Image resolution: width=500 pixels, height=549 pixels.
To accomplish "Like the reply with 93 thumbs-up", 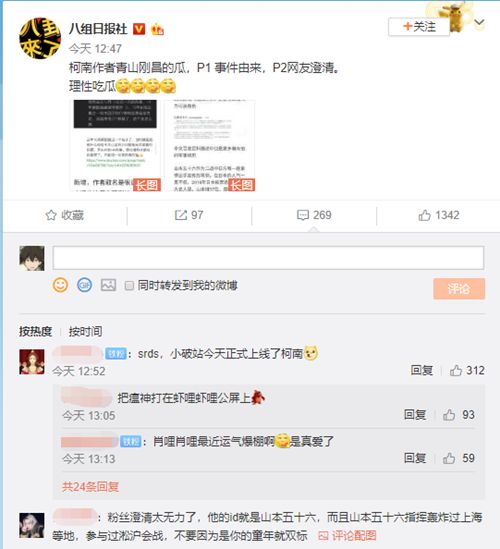I will pyautogui.click(x=449, y=415).
